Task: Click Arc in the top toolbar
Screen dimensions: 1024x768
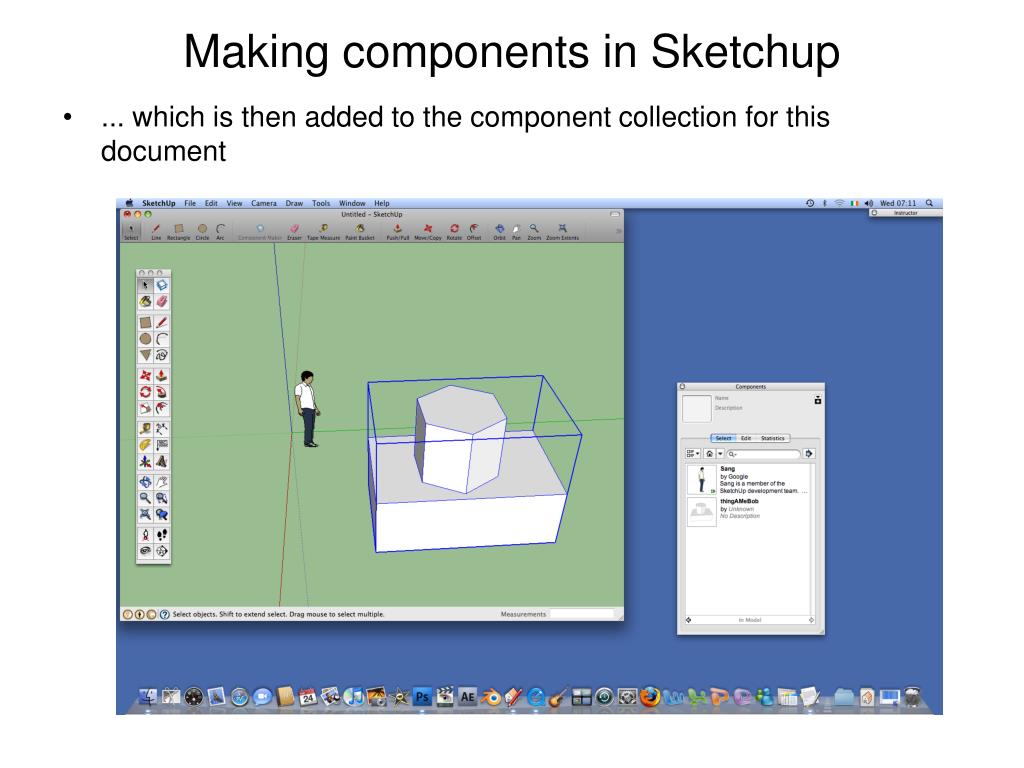Action: (221, 231)
